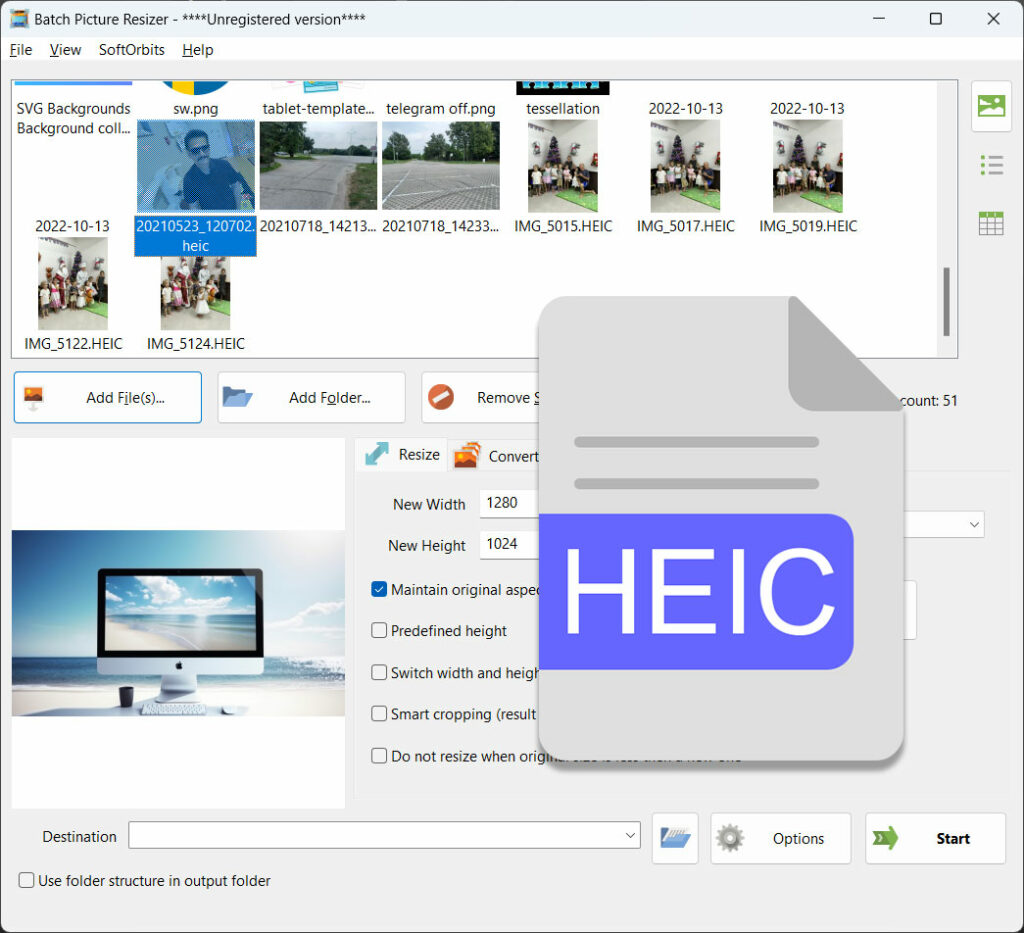Image resolution: width=1024 pixels, height=933 pixels.
Task: Toggle Maintain original aspect ratio checkbox
Action: (x=379, y=590)
